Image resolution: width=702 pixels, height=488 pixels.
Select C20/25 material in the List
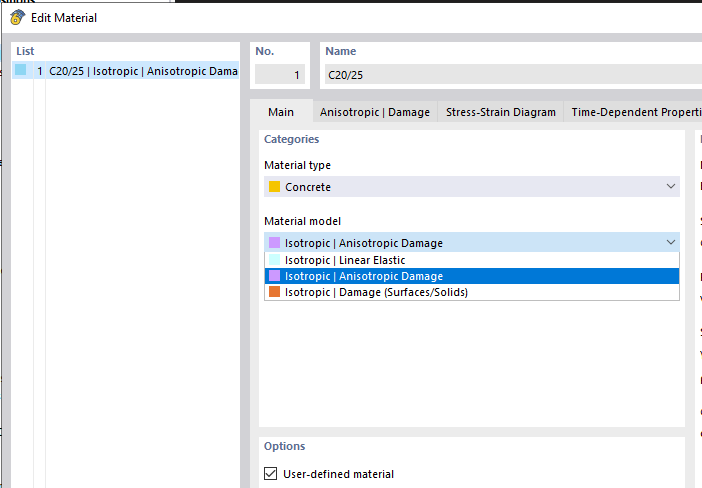(140, 71)
